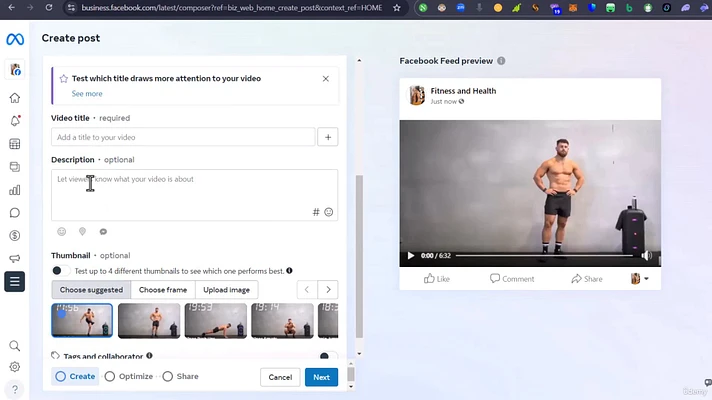Viewport: 712px width, 400px height.
Task: Switch to Upload image tab
Action: tap(226, 290)
